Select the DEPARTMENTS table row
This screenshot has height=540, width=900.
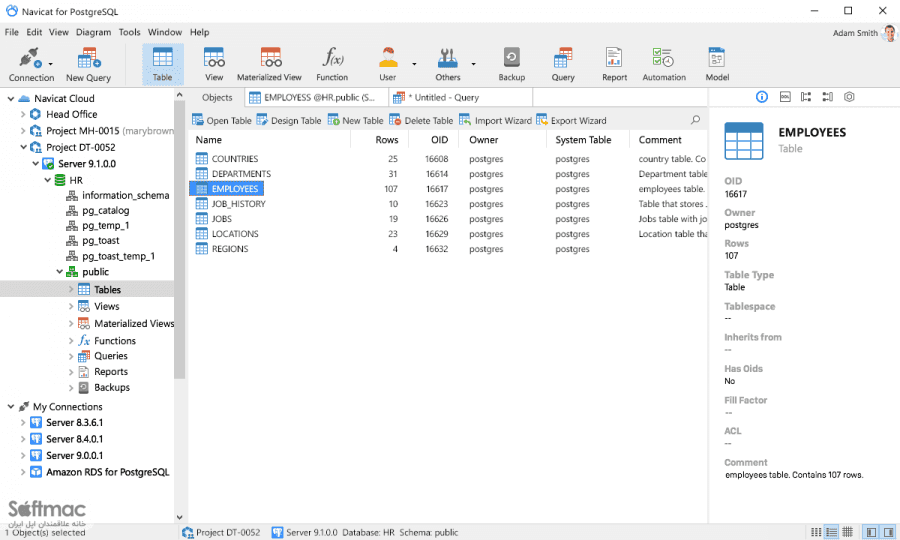tap(448, 174)
